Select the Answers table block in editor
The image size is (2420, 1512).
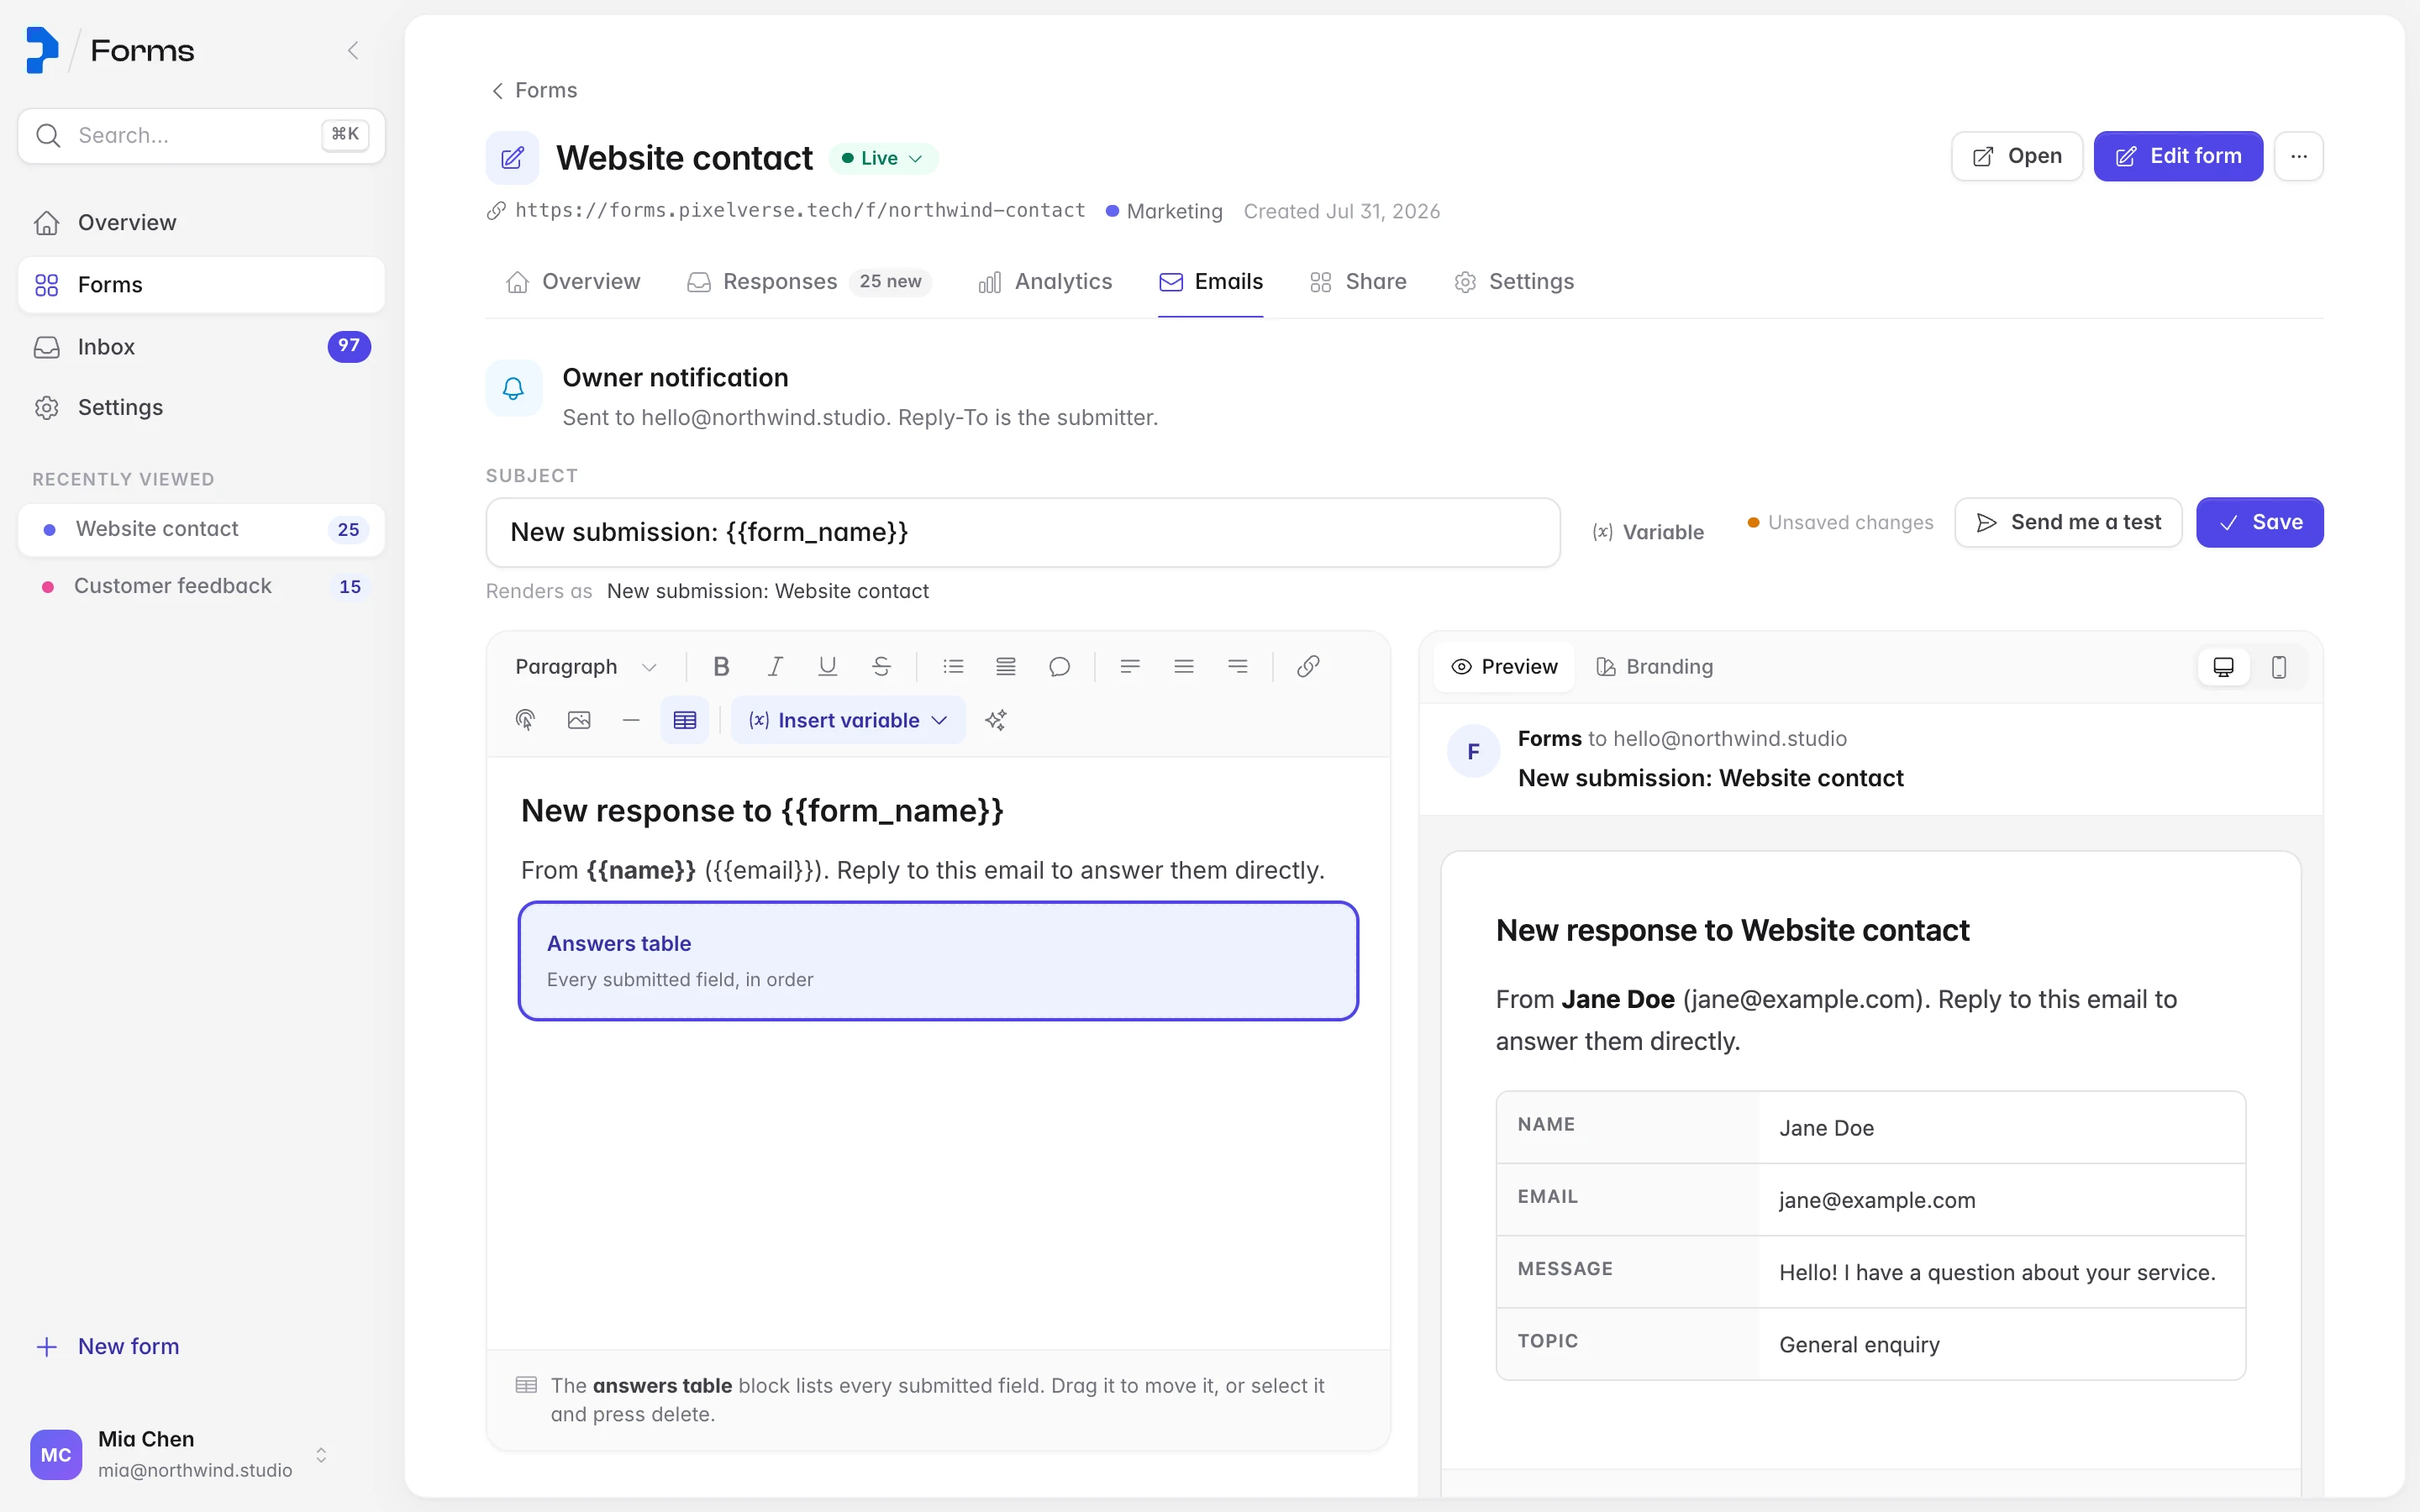coord(938,961)
